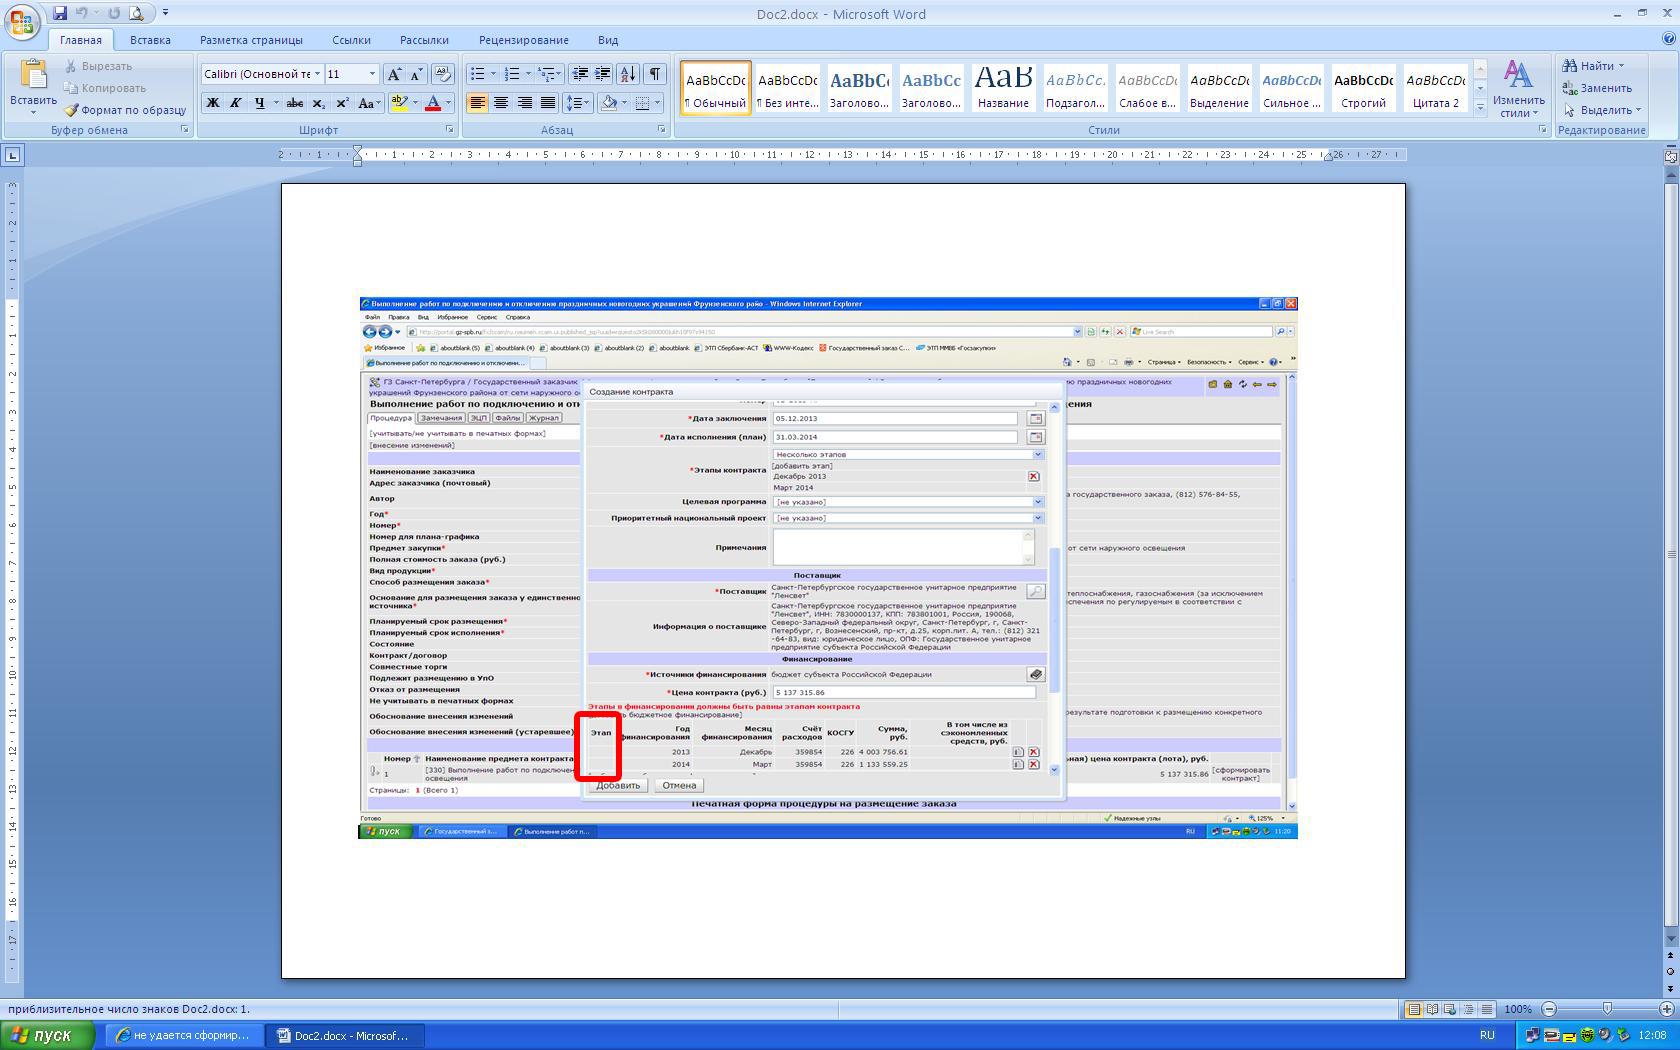1680x1050 pixels.
Task: Switch to the Вставка ribbon tab
Action: tap(150, 40)
